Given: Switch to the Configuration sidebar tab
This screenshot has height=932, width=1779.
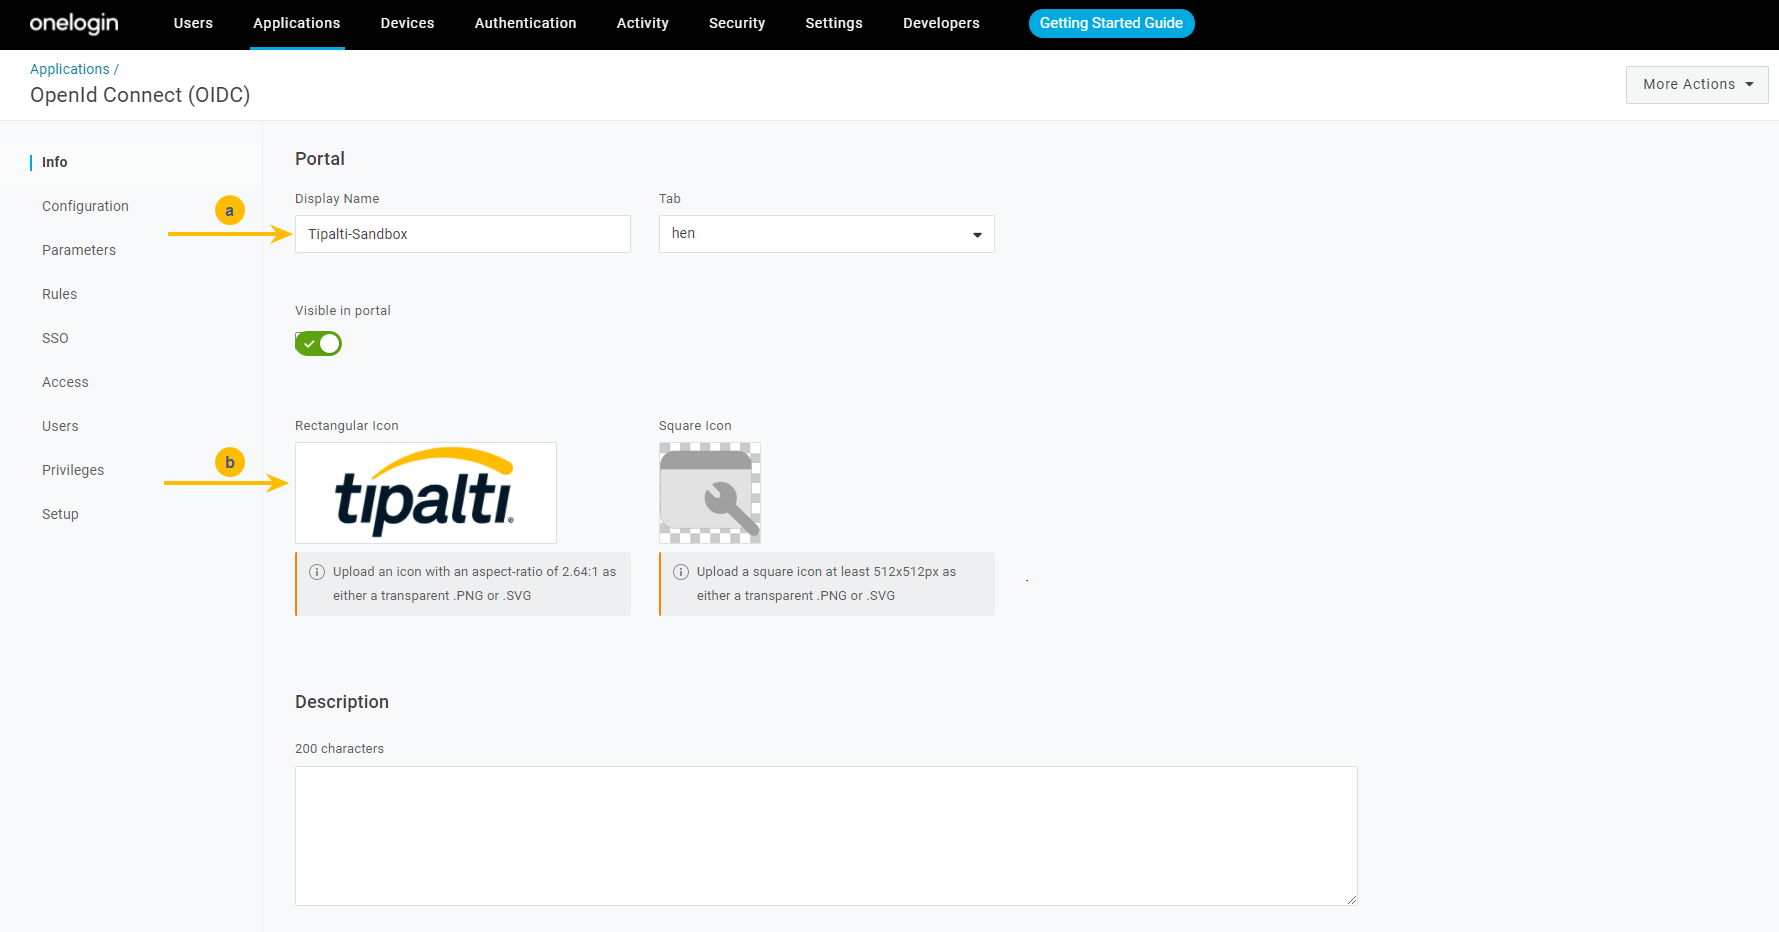Looking at the screenshot, I should coord(85,206).
